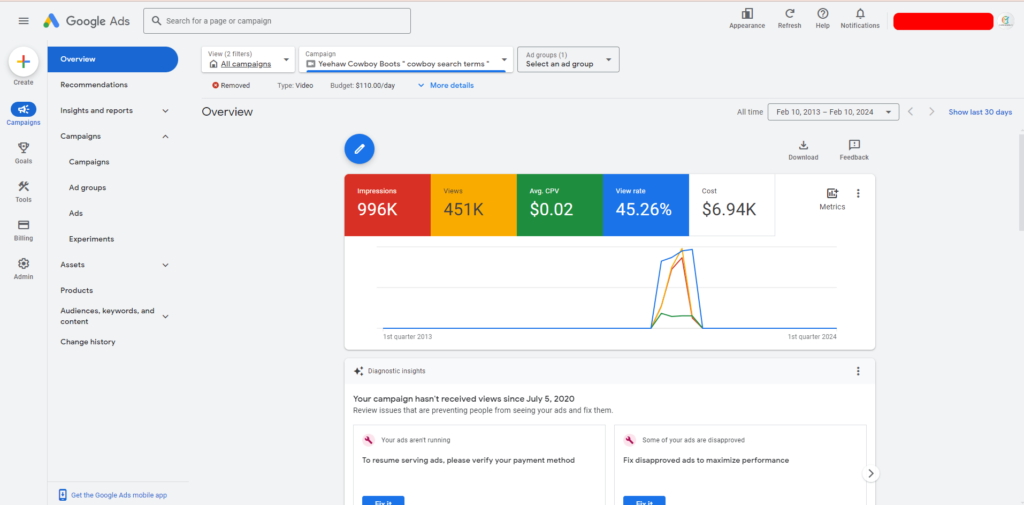Open Ad groups page

[x=88, y=187]
